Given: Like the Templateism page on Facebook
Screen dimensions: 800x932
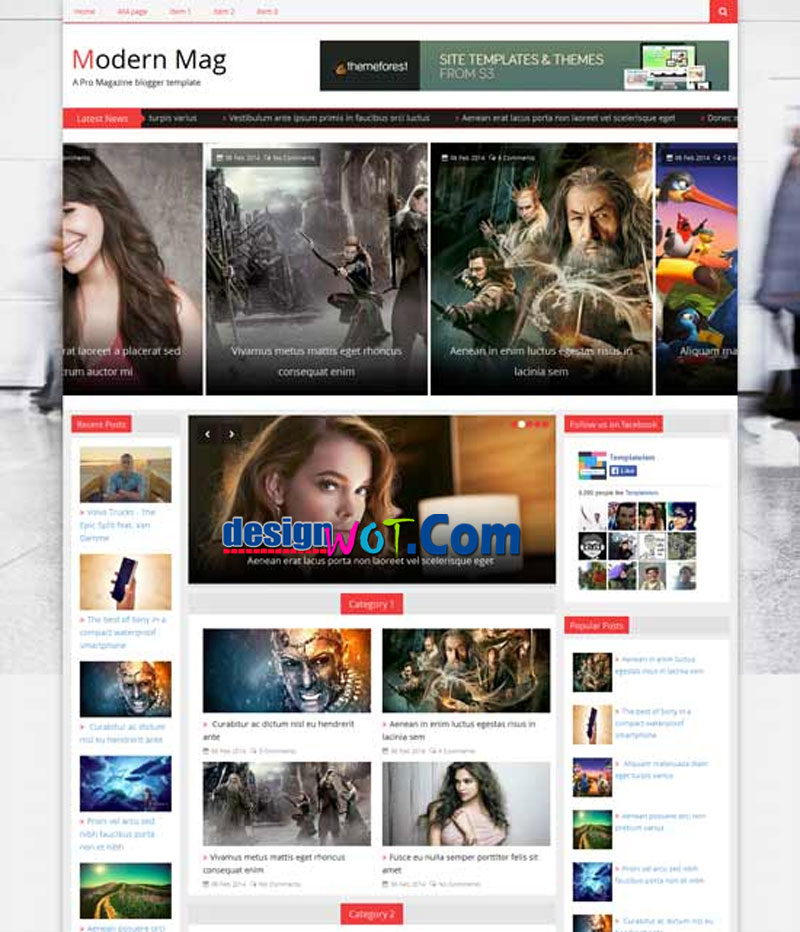Looking at the screenshot, I should pos(623,471).
